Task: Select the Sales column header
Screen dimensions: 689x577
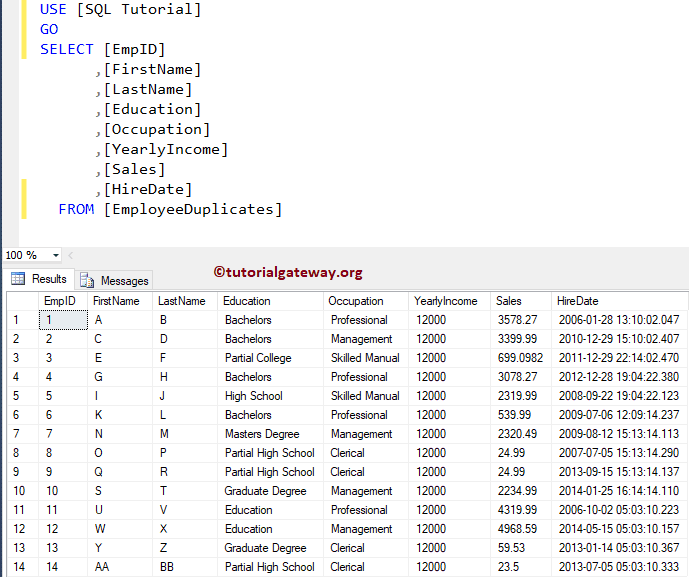Action: (509, 301)
